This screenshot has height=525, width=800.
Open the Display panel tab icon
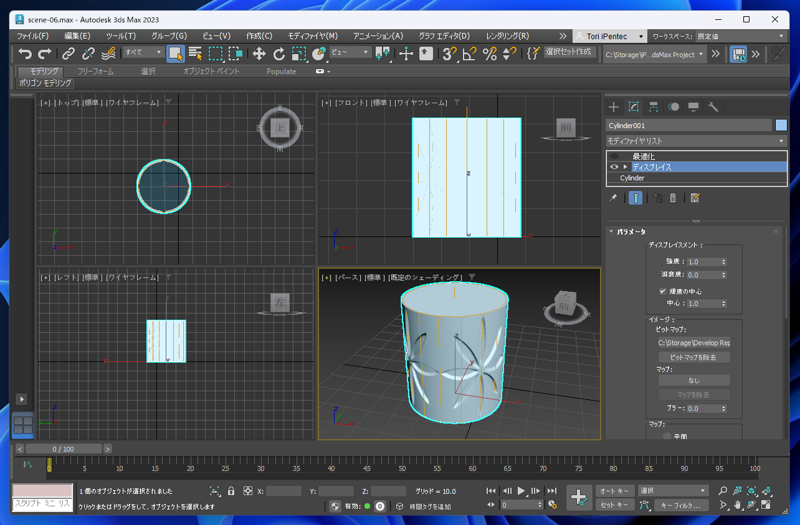click(x=693, y=107)
